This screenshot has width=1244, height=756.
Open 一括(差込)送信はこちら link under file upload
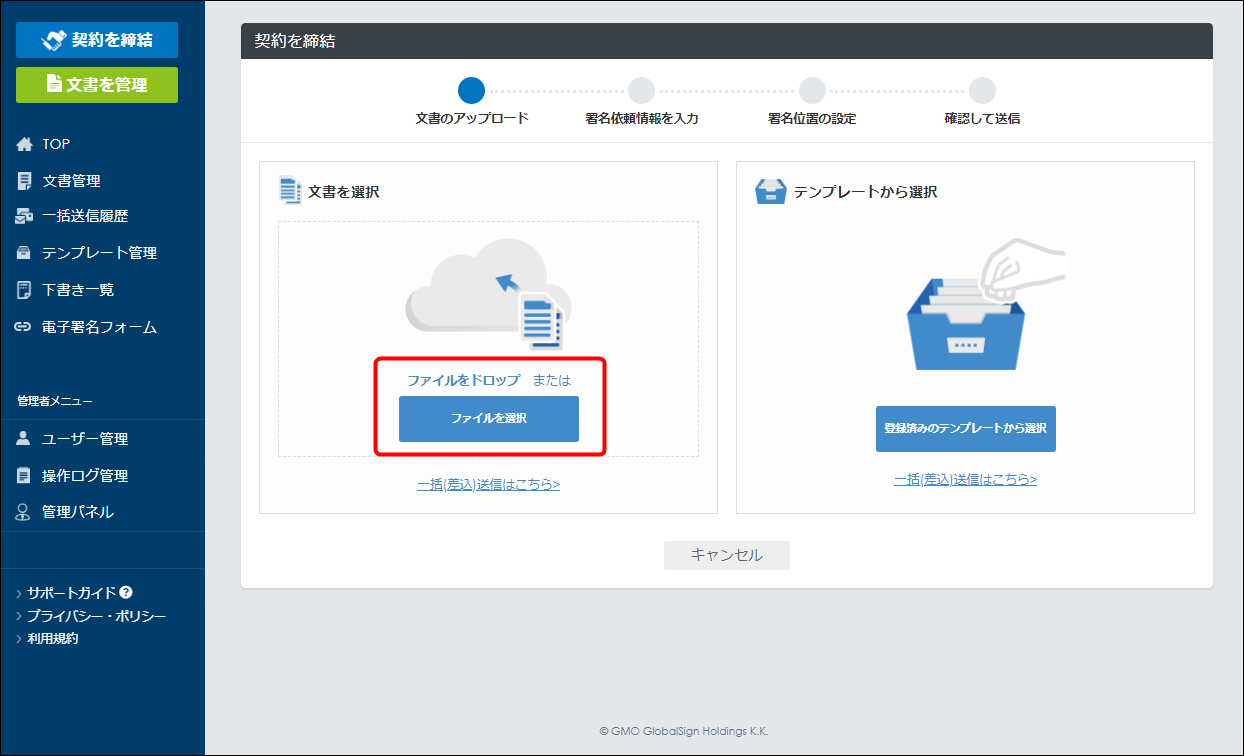pyautogui.click(x=488, y=484)
